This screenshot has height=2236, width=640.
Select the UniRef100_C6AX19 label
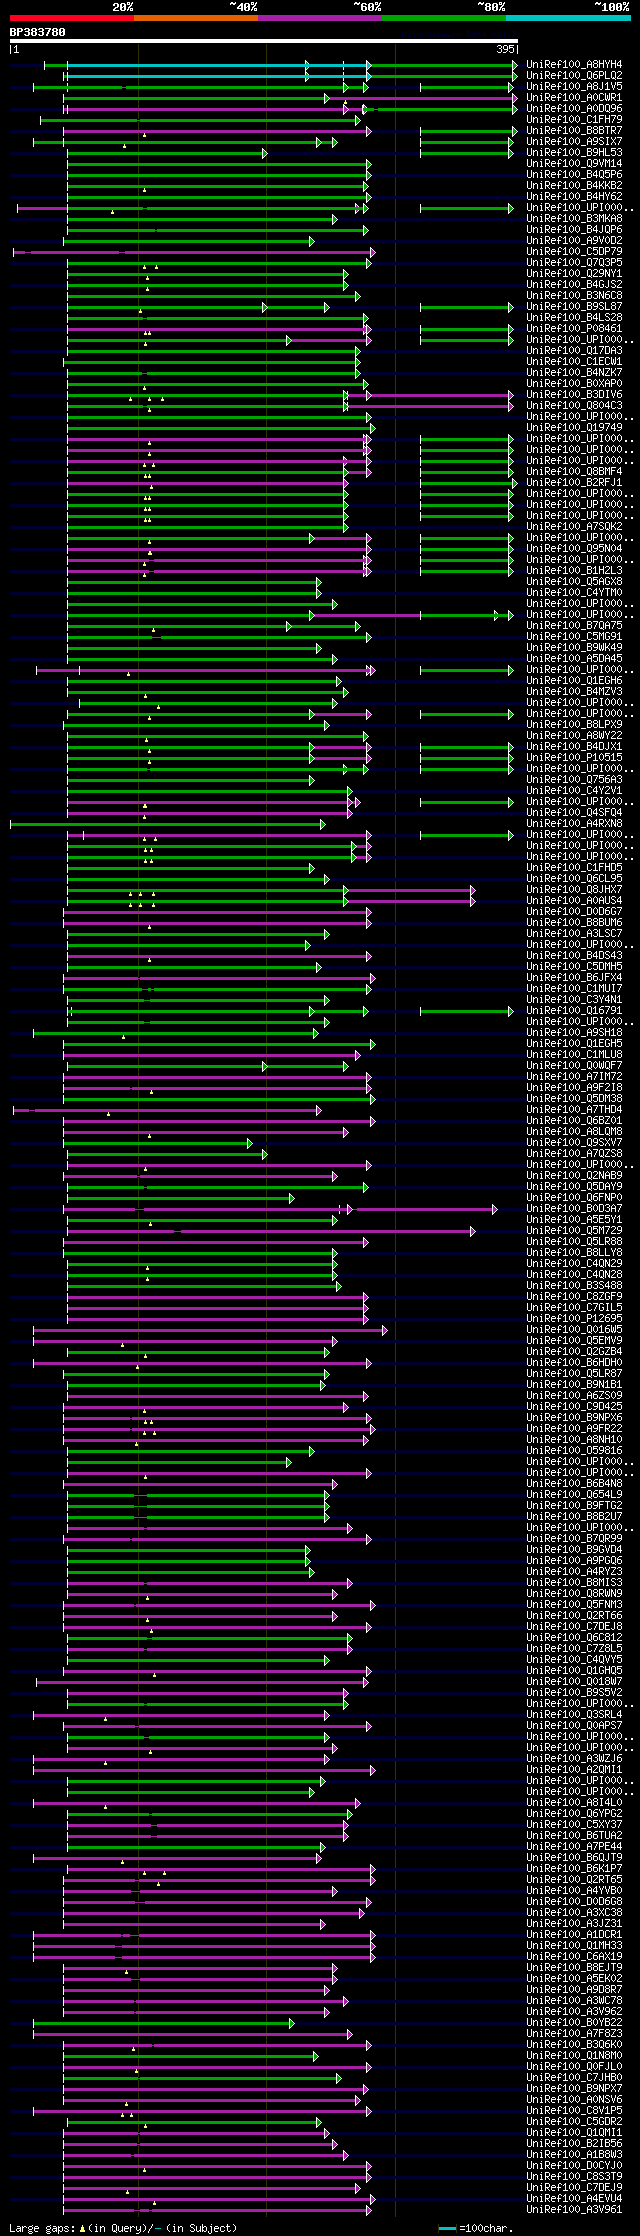(574, 1956)
